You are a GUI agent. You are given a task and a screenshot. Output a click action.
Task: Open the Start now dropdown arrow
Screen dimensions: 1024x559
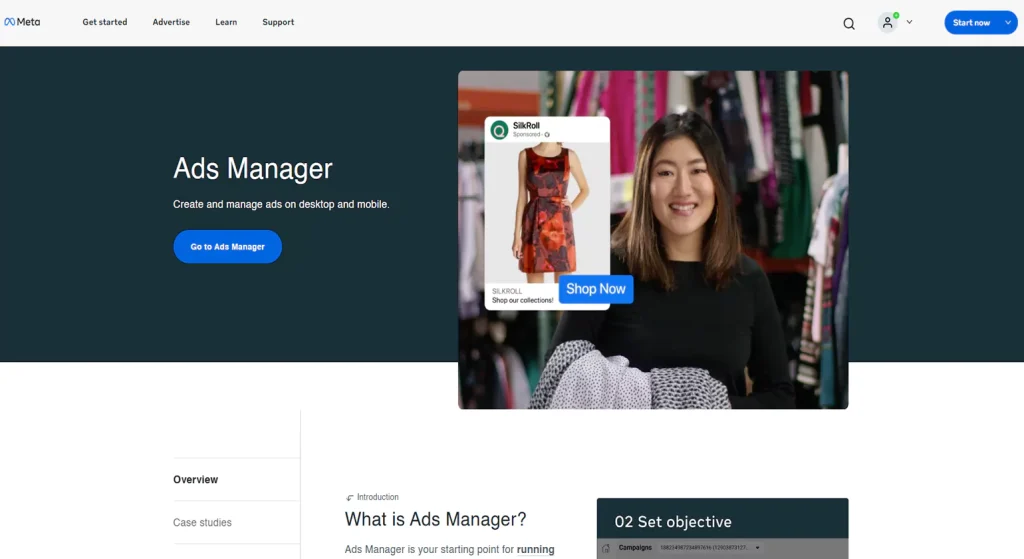click(1008, 23)
